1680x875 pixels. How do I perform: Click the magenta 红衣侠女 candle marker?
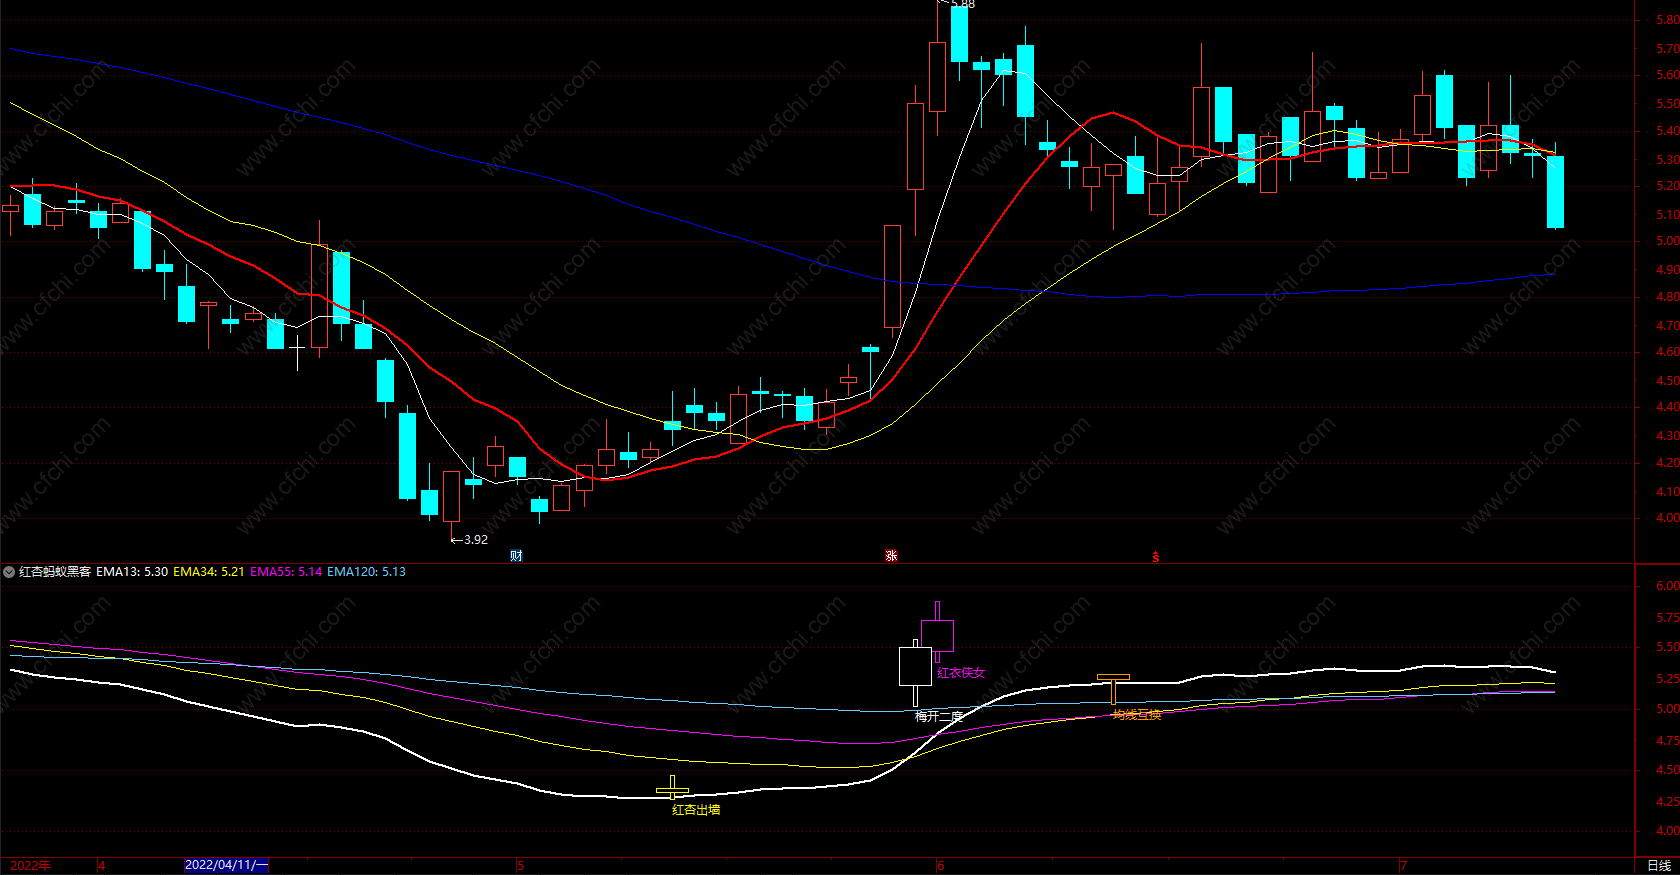point(937,632)
